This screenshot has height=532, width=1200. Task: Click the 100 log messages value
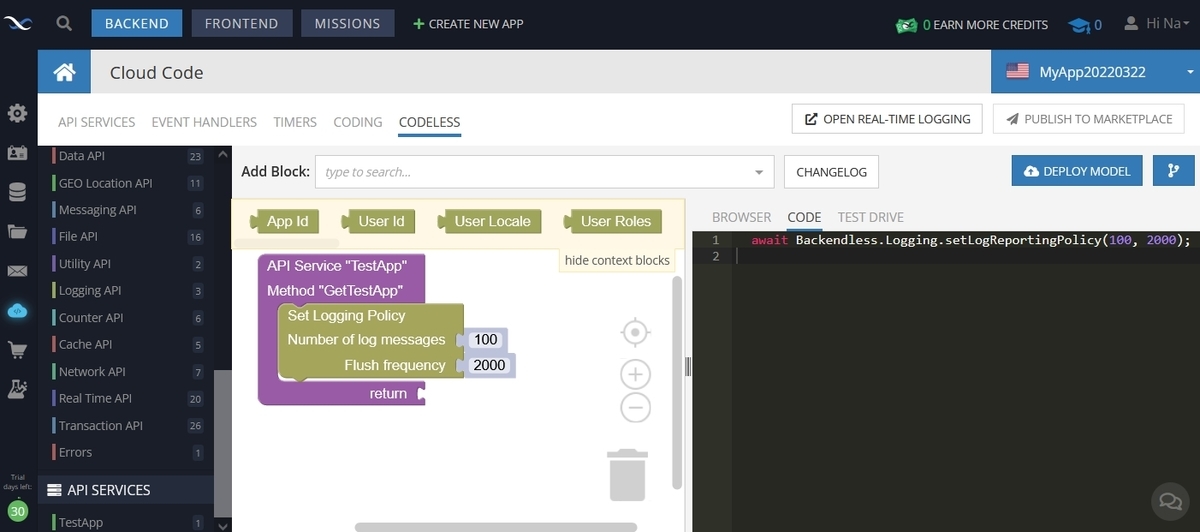[486, 340]
